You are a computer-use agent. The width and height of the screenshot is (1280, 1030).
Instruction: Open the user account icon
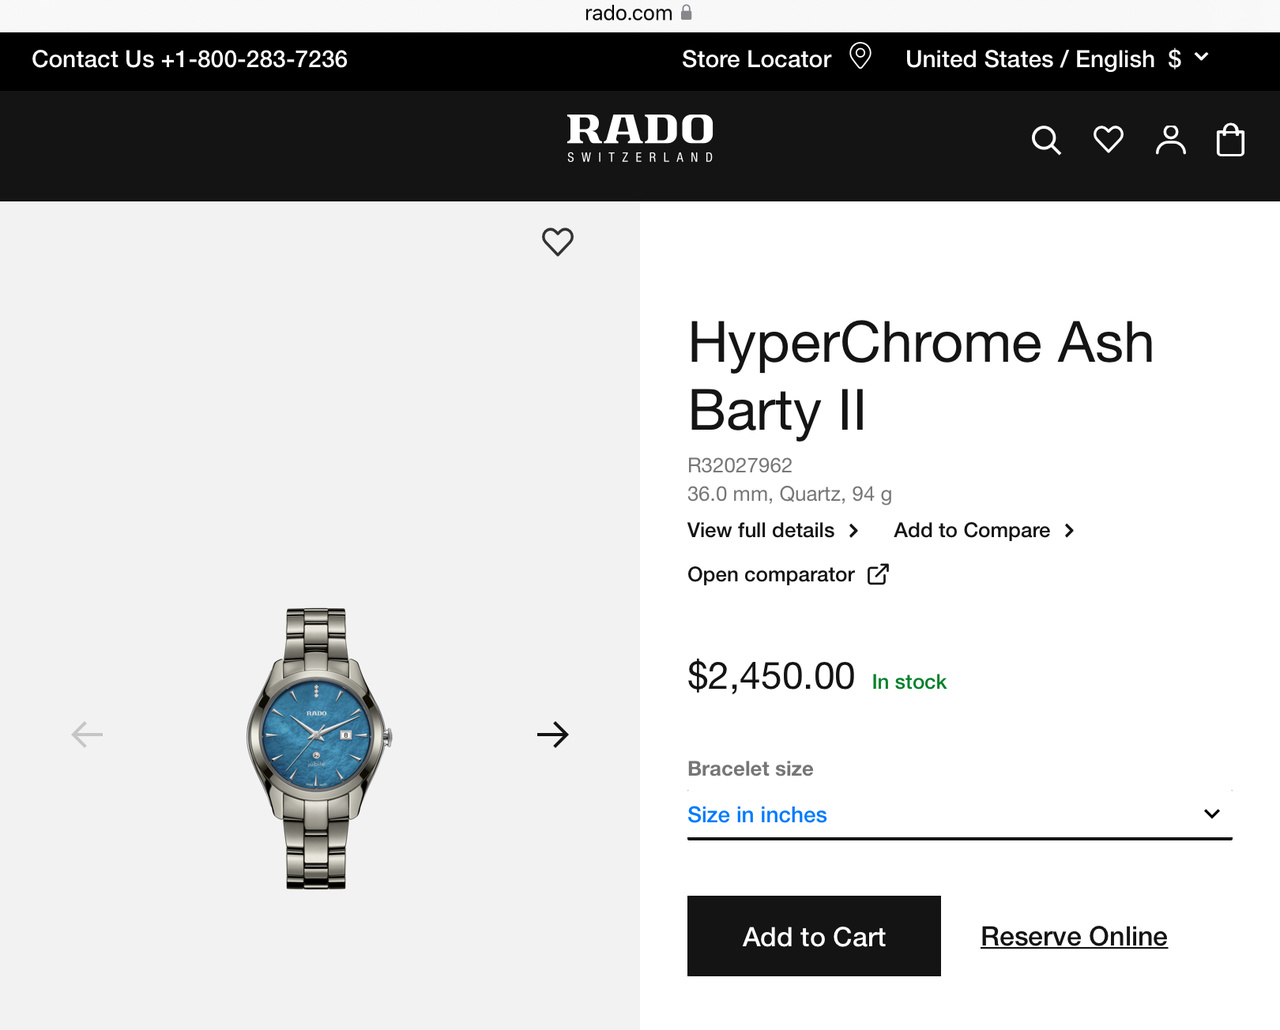click(1170, 140)
